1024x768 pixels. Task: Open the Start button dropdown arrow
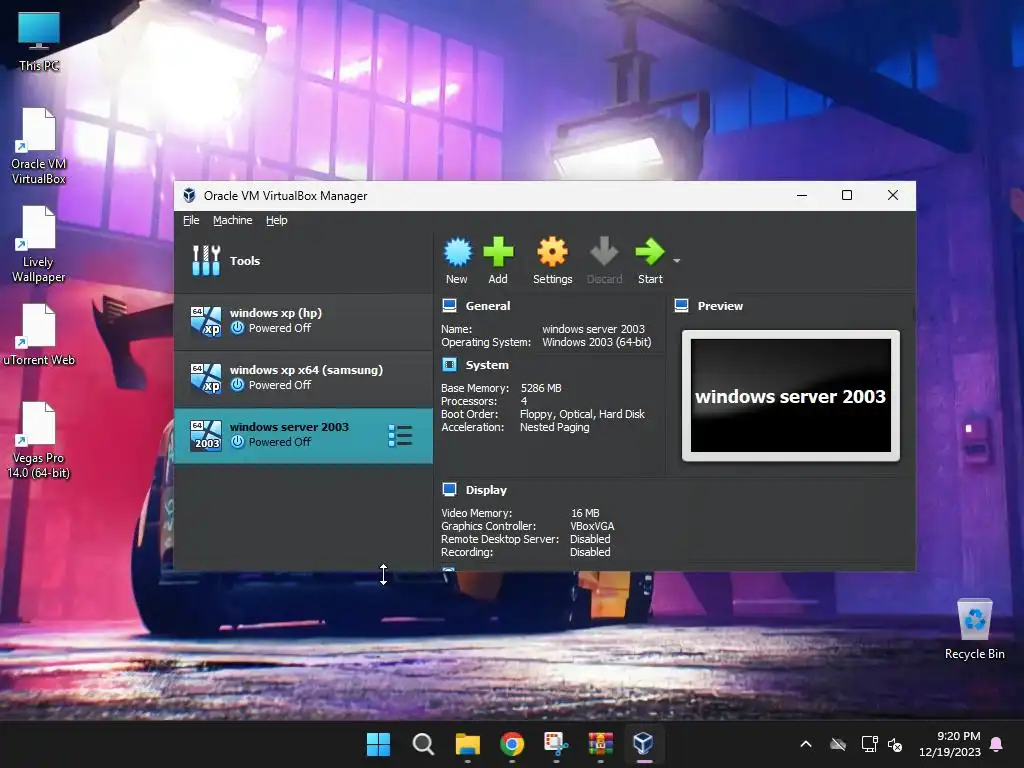pyautogui.click(x=677, y=261)
